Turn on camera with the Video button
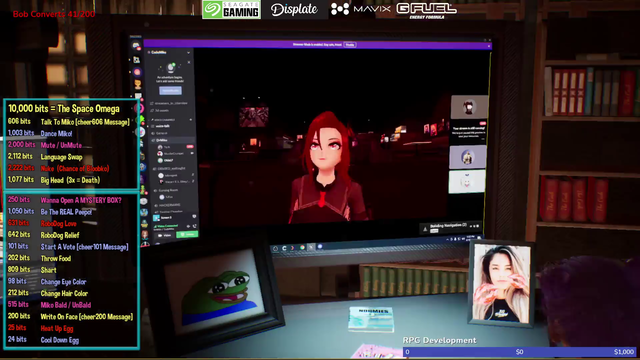Viewport: 640px width, 360px height. coord(164,236)
